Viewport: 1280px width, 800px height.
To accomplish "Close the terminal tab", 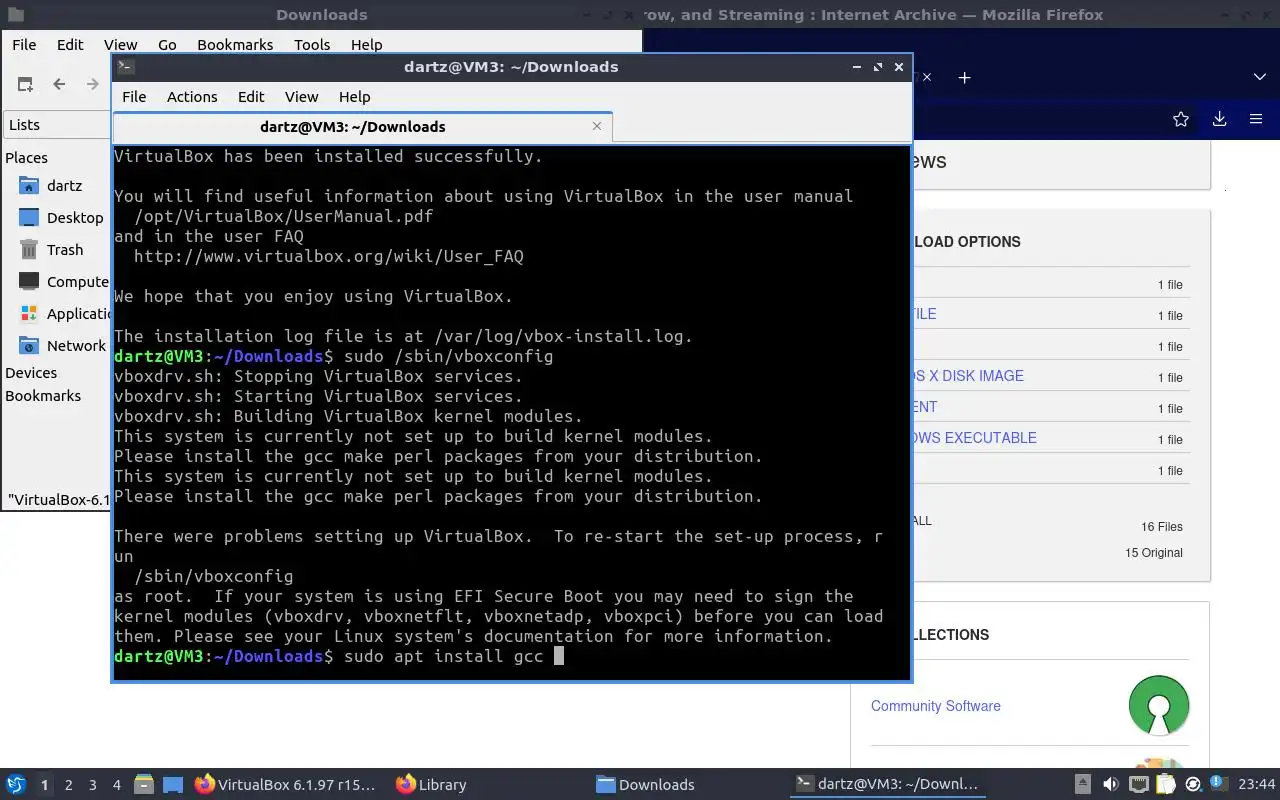I will pos(597,126).
